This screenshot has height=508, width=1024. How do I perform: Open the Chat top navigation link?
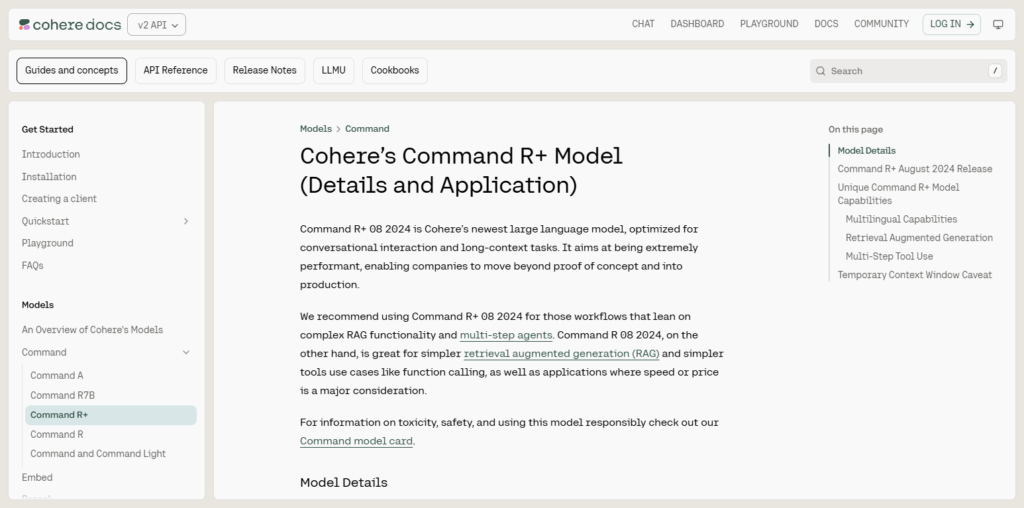pyautogui.click(x=643, y=24)
